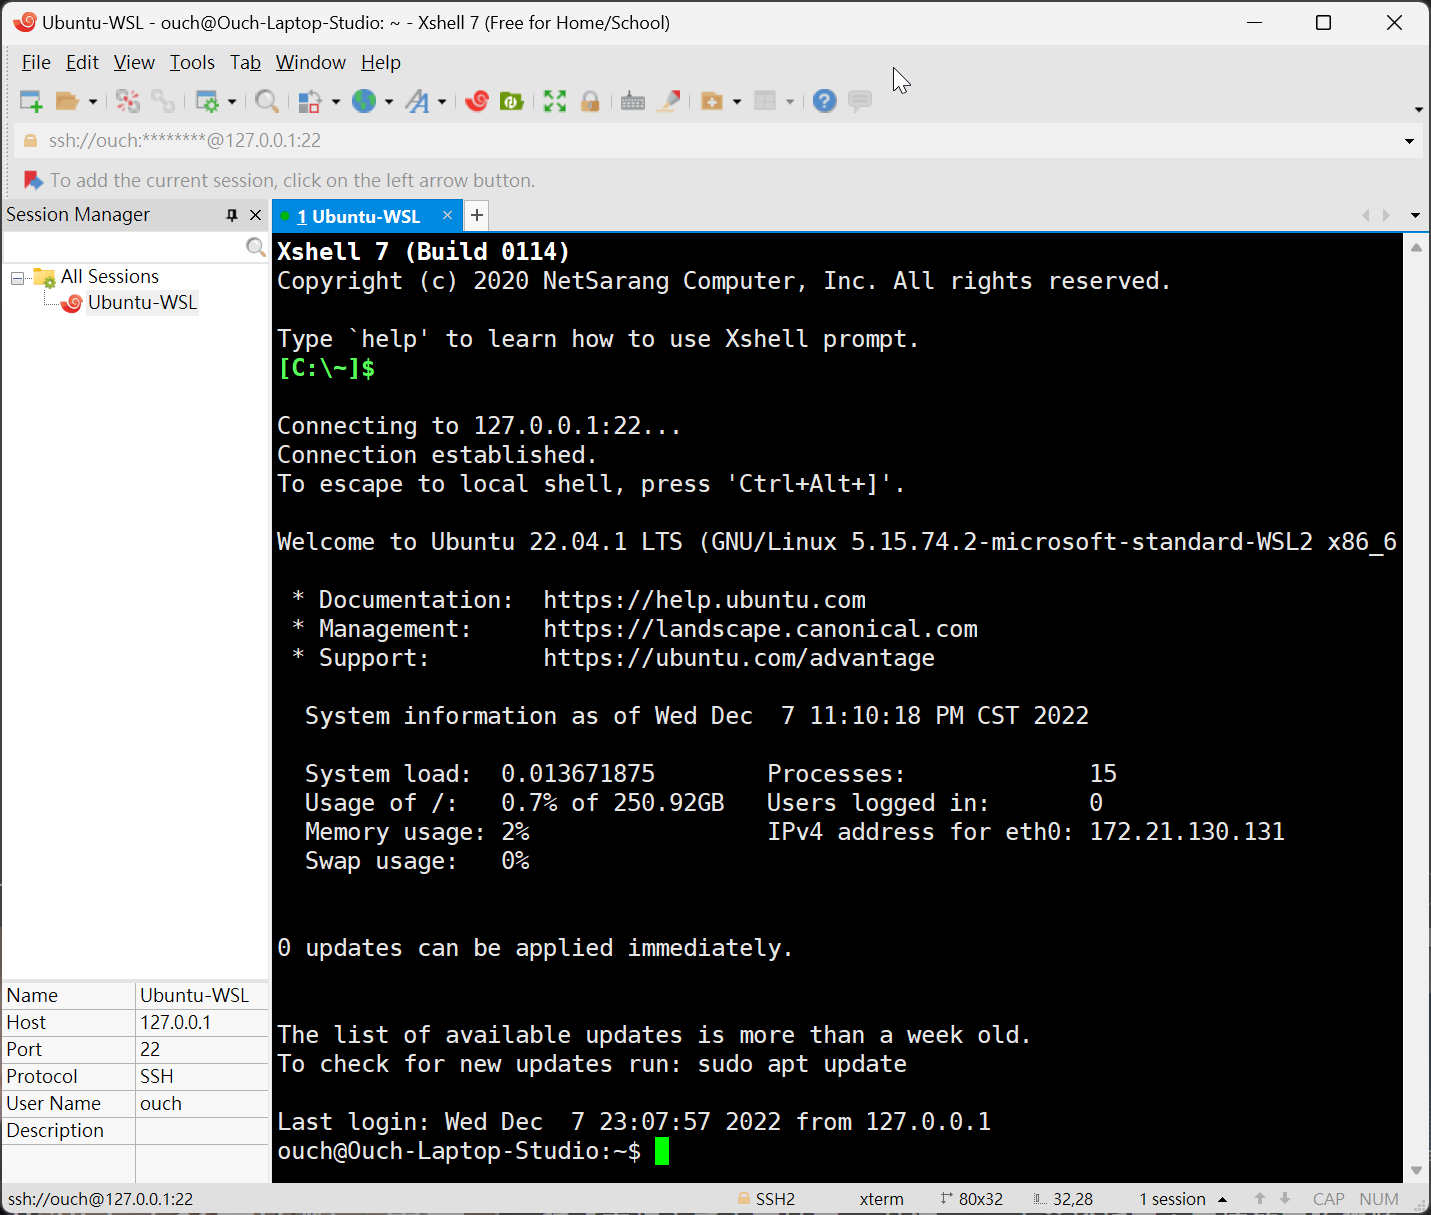Click the Host field showing 127.0.0.1
The height and width of the screenshot is (1215, 1431).
click(176, 1022)
